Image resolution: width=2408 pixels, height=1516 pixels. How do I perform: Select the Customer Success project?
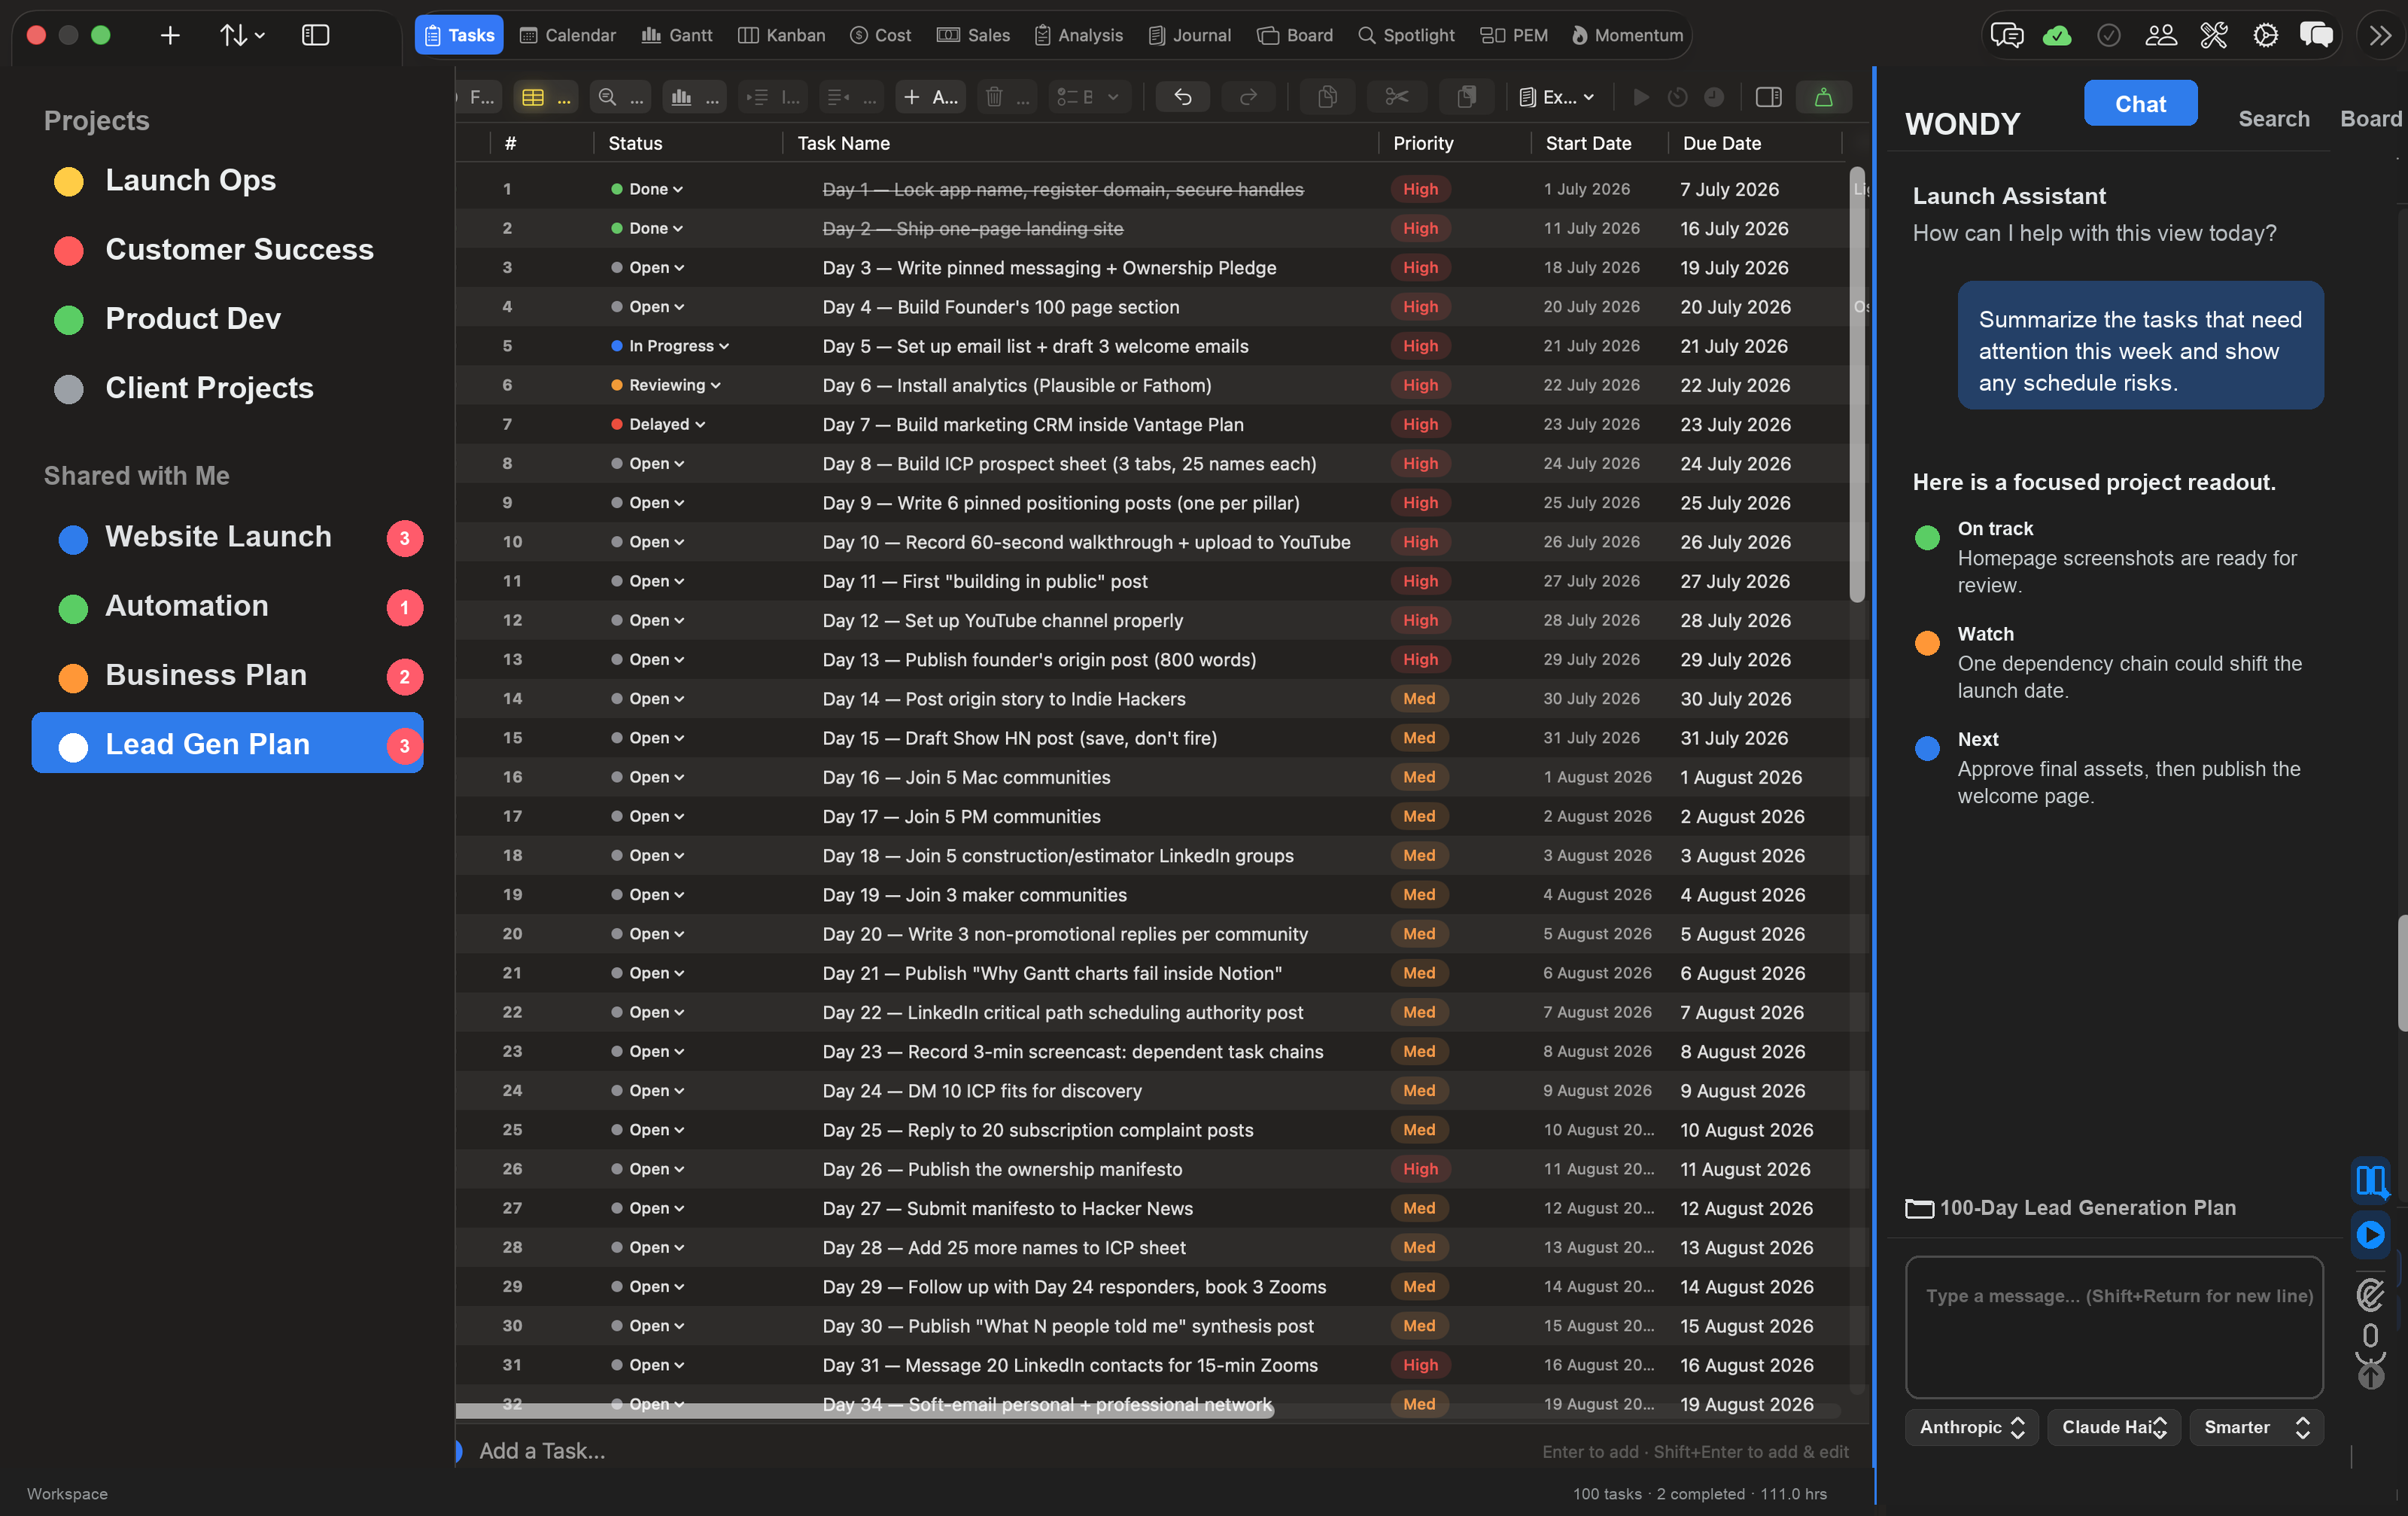click(228, 249)
